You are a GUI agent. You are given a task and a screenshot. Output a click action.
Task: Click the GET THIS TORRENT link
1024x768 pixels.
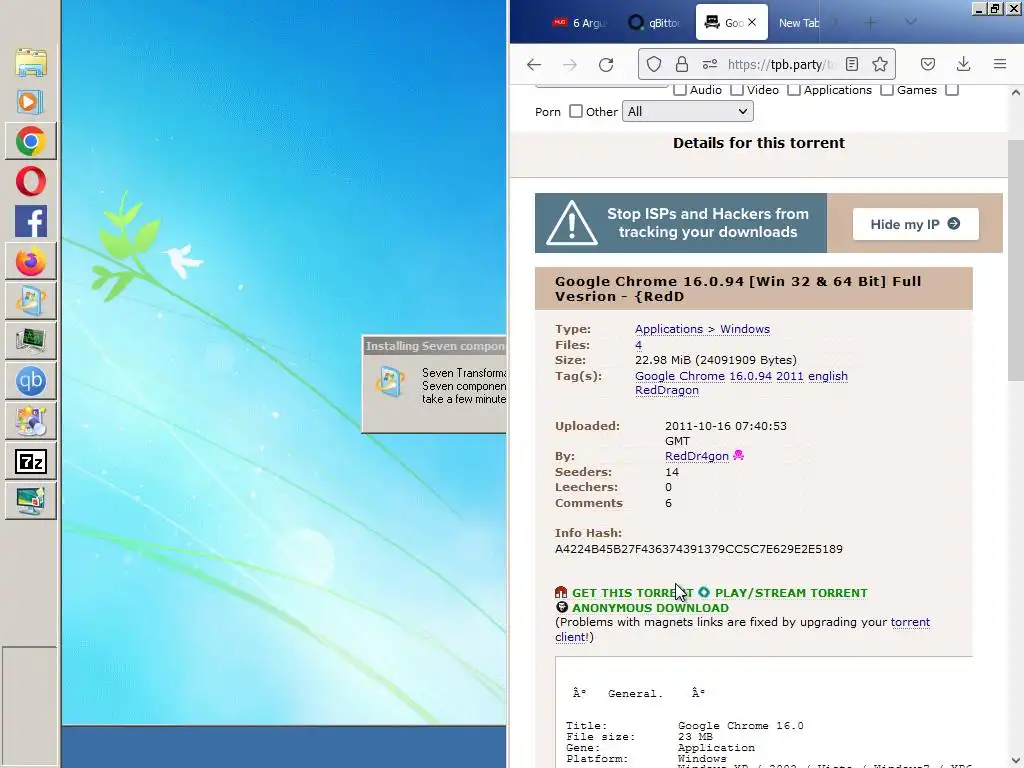pyautogui.click(x=632, y=593)
